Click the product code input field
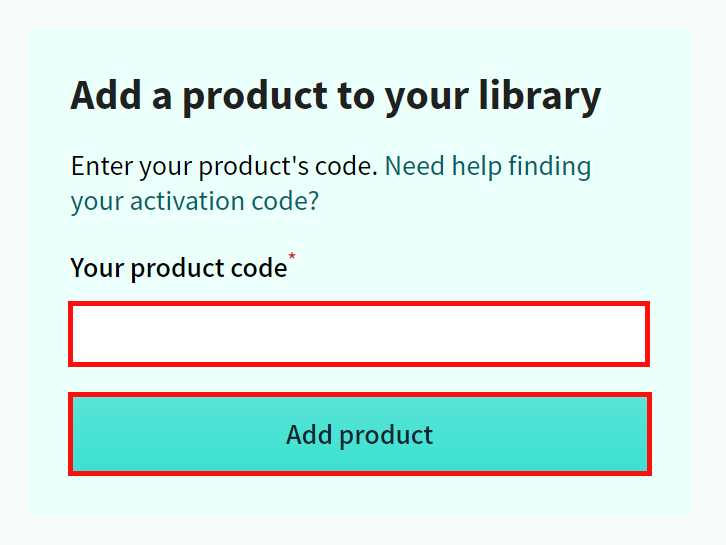726x545 pixels. tap(359, 334)
